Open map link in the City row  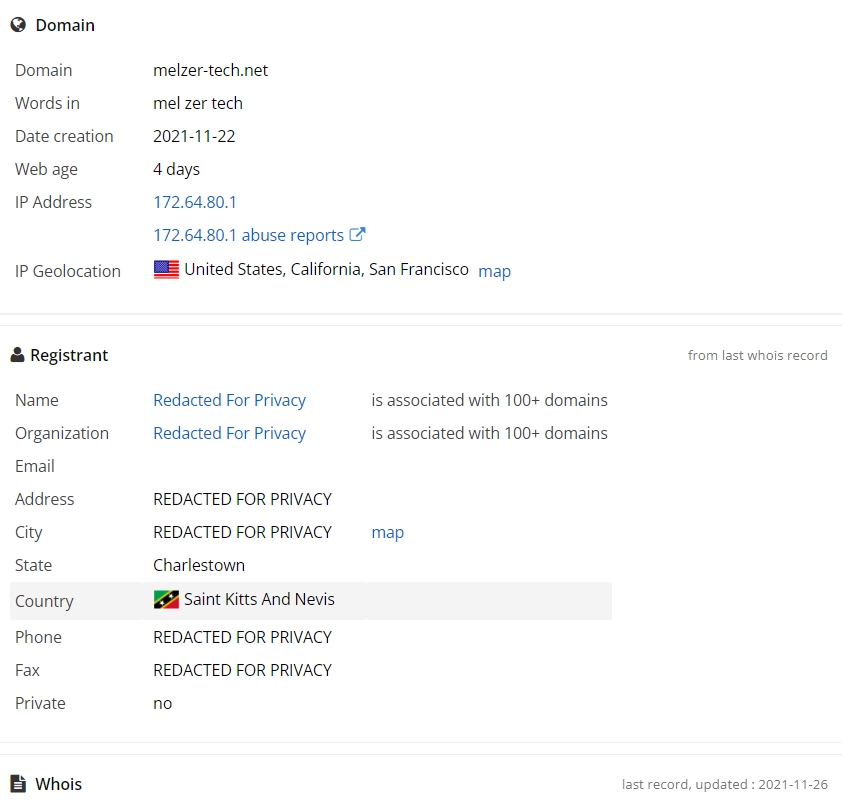(x=387, y=532)
